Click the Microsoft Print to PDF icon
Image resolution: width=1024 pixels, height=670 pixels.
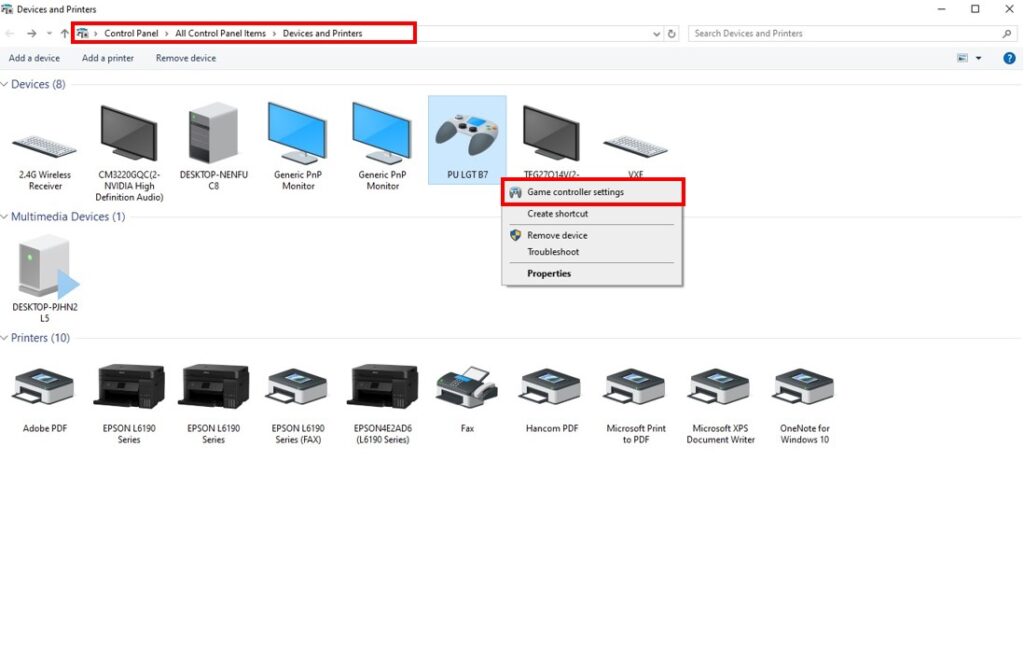636,387
